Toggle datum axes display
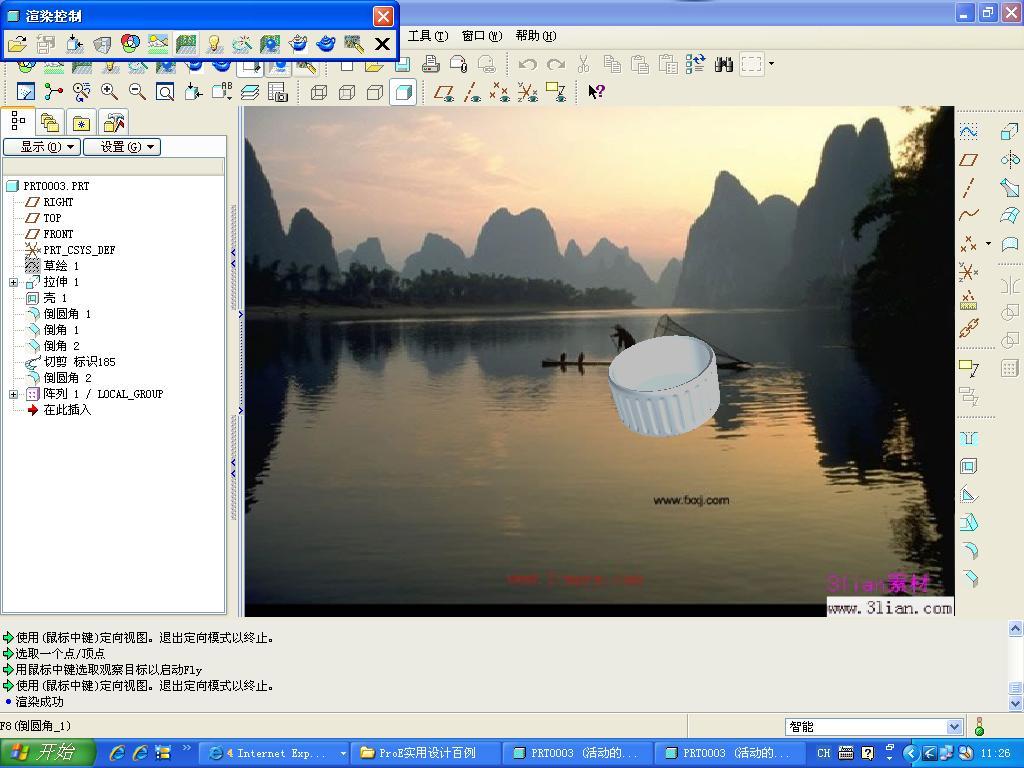Image resolution: width=1024 pixels, height=768 pixels. tap(472, 92)
